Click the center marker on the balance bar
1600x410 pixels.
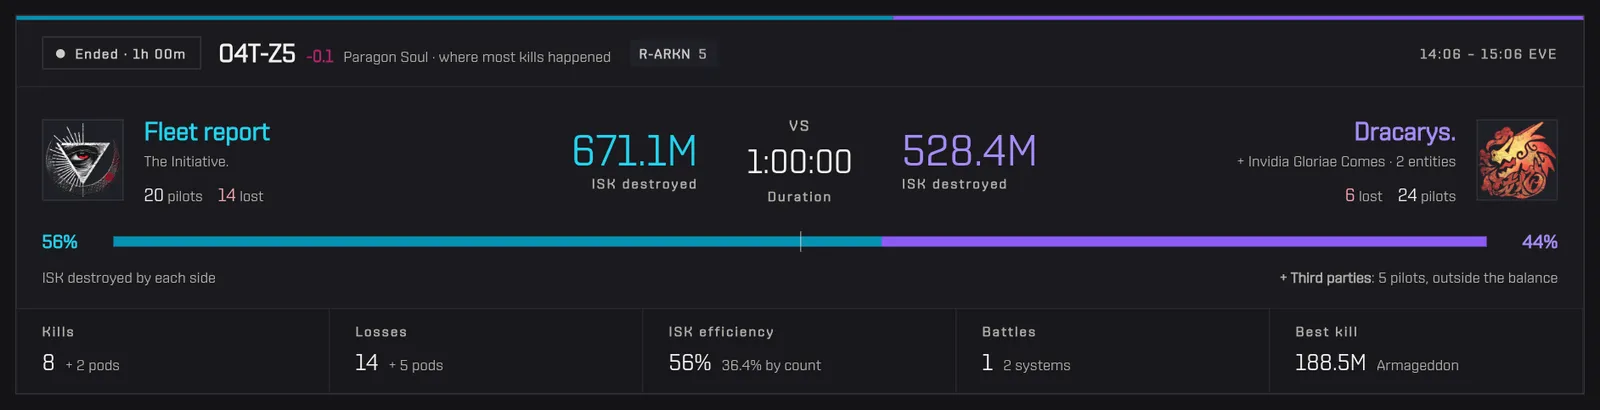[x=800, y=241]
